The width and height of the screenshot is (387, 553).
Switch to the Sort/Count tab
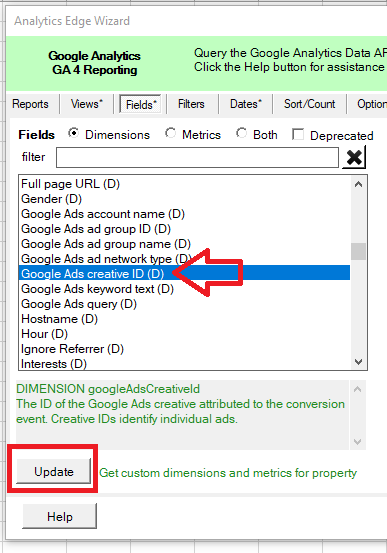point(309,104)
